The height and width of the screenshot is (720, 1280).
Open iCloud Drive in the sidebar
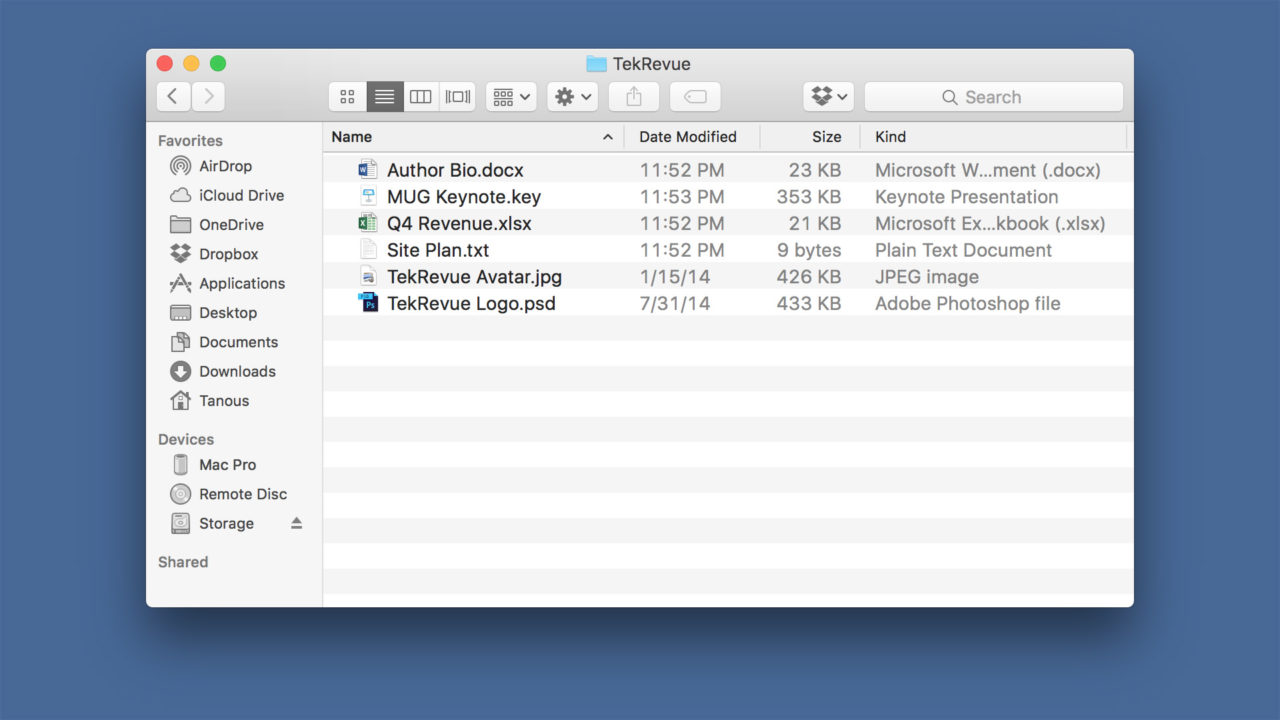tap(241, 195)
